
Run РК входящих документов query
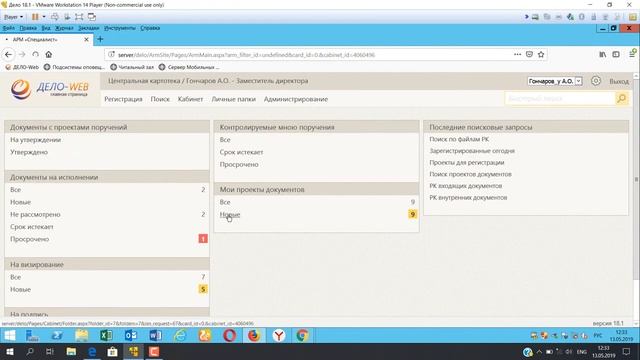pos(466,186)
